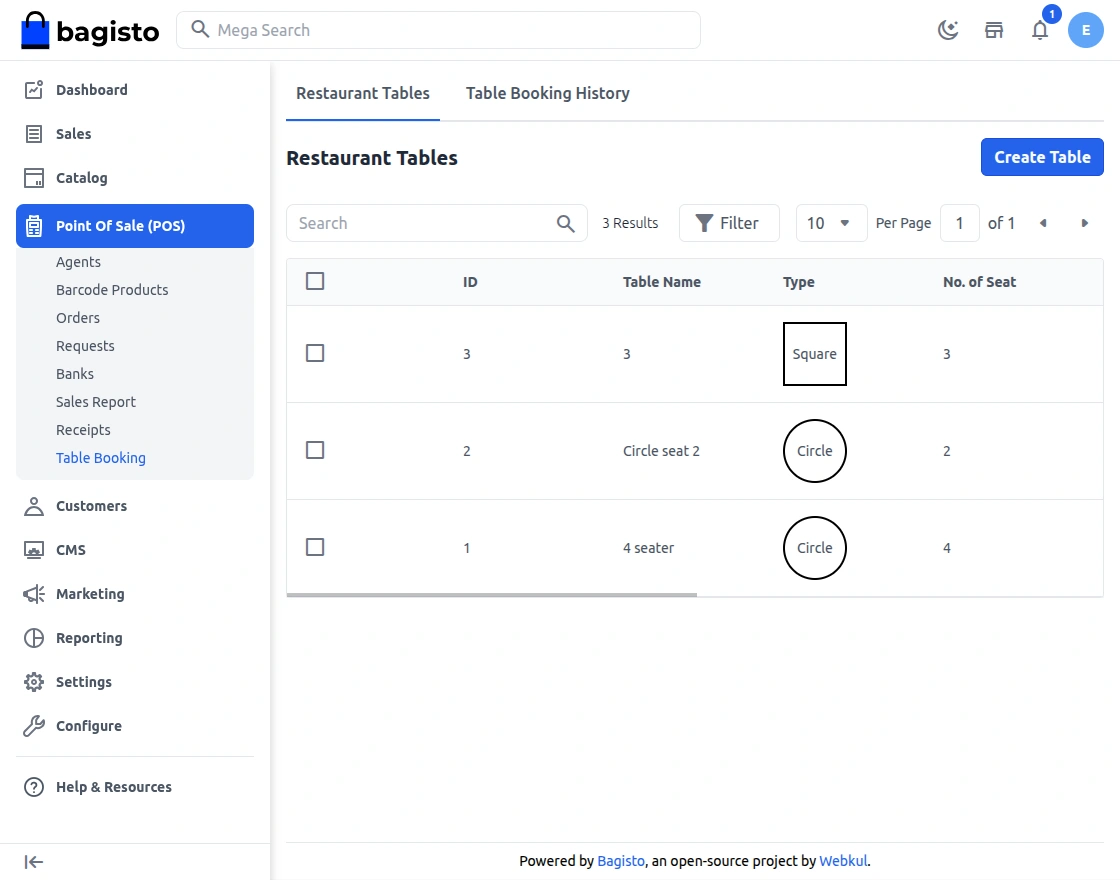Open Agents submenu item
The height and width of the screenshot is (880, 1120).
[79, 262]
